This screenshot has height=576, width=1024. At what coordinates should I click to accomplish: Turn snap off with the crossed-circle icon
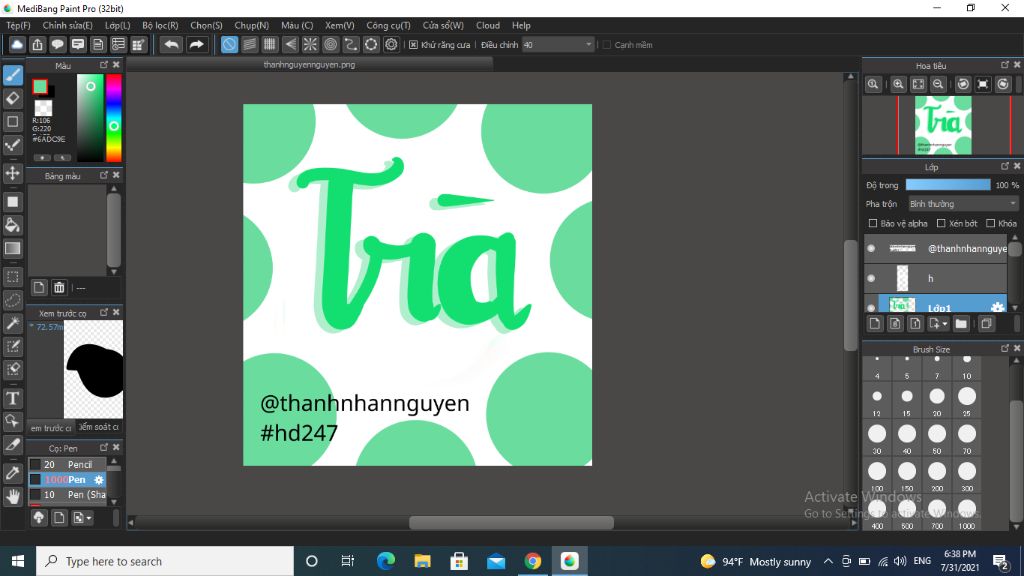pyautogui.click(x=229, y=44)
